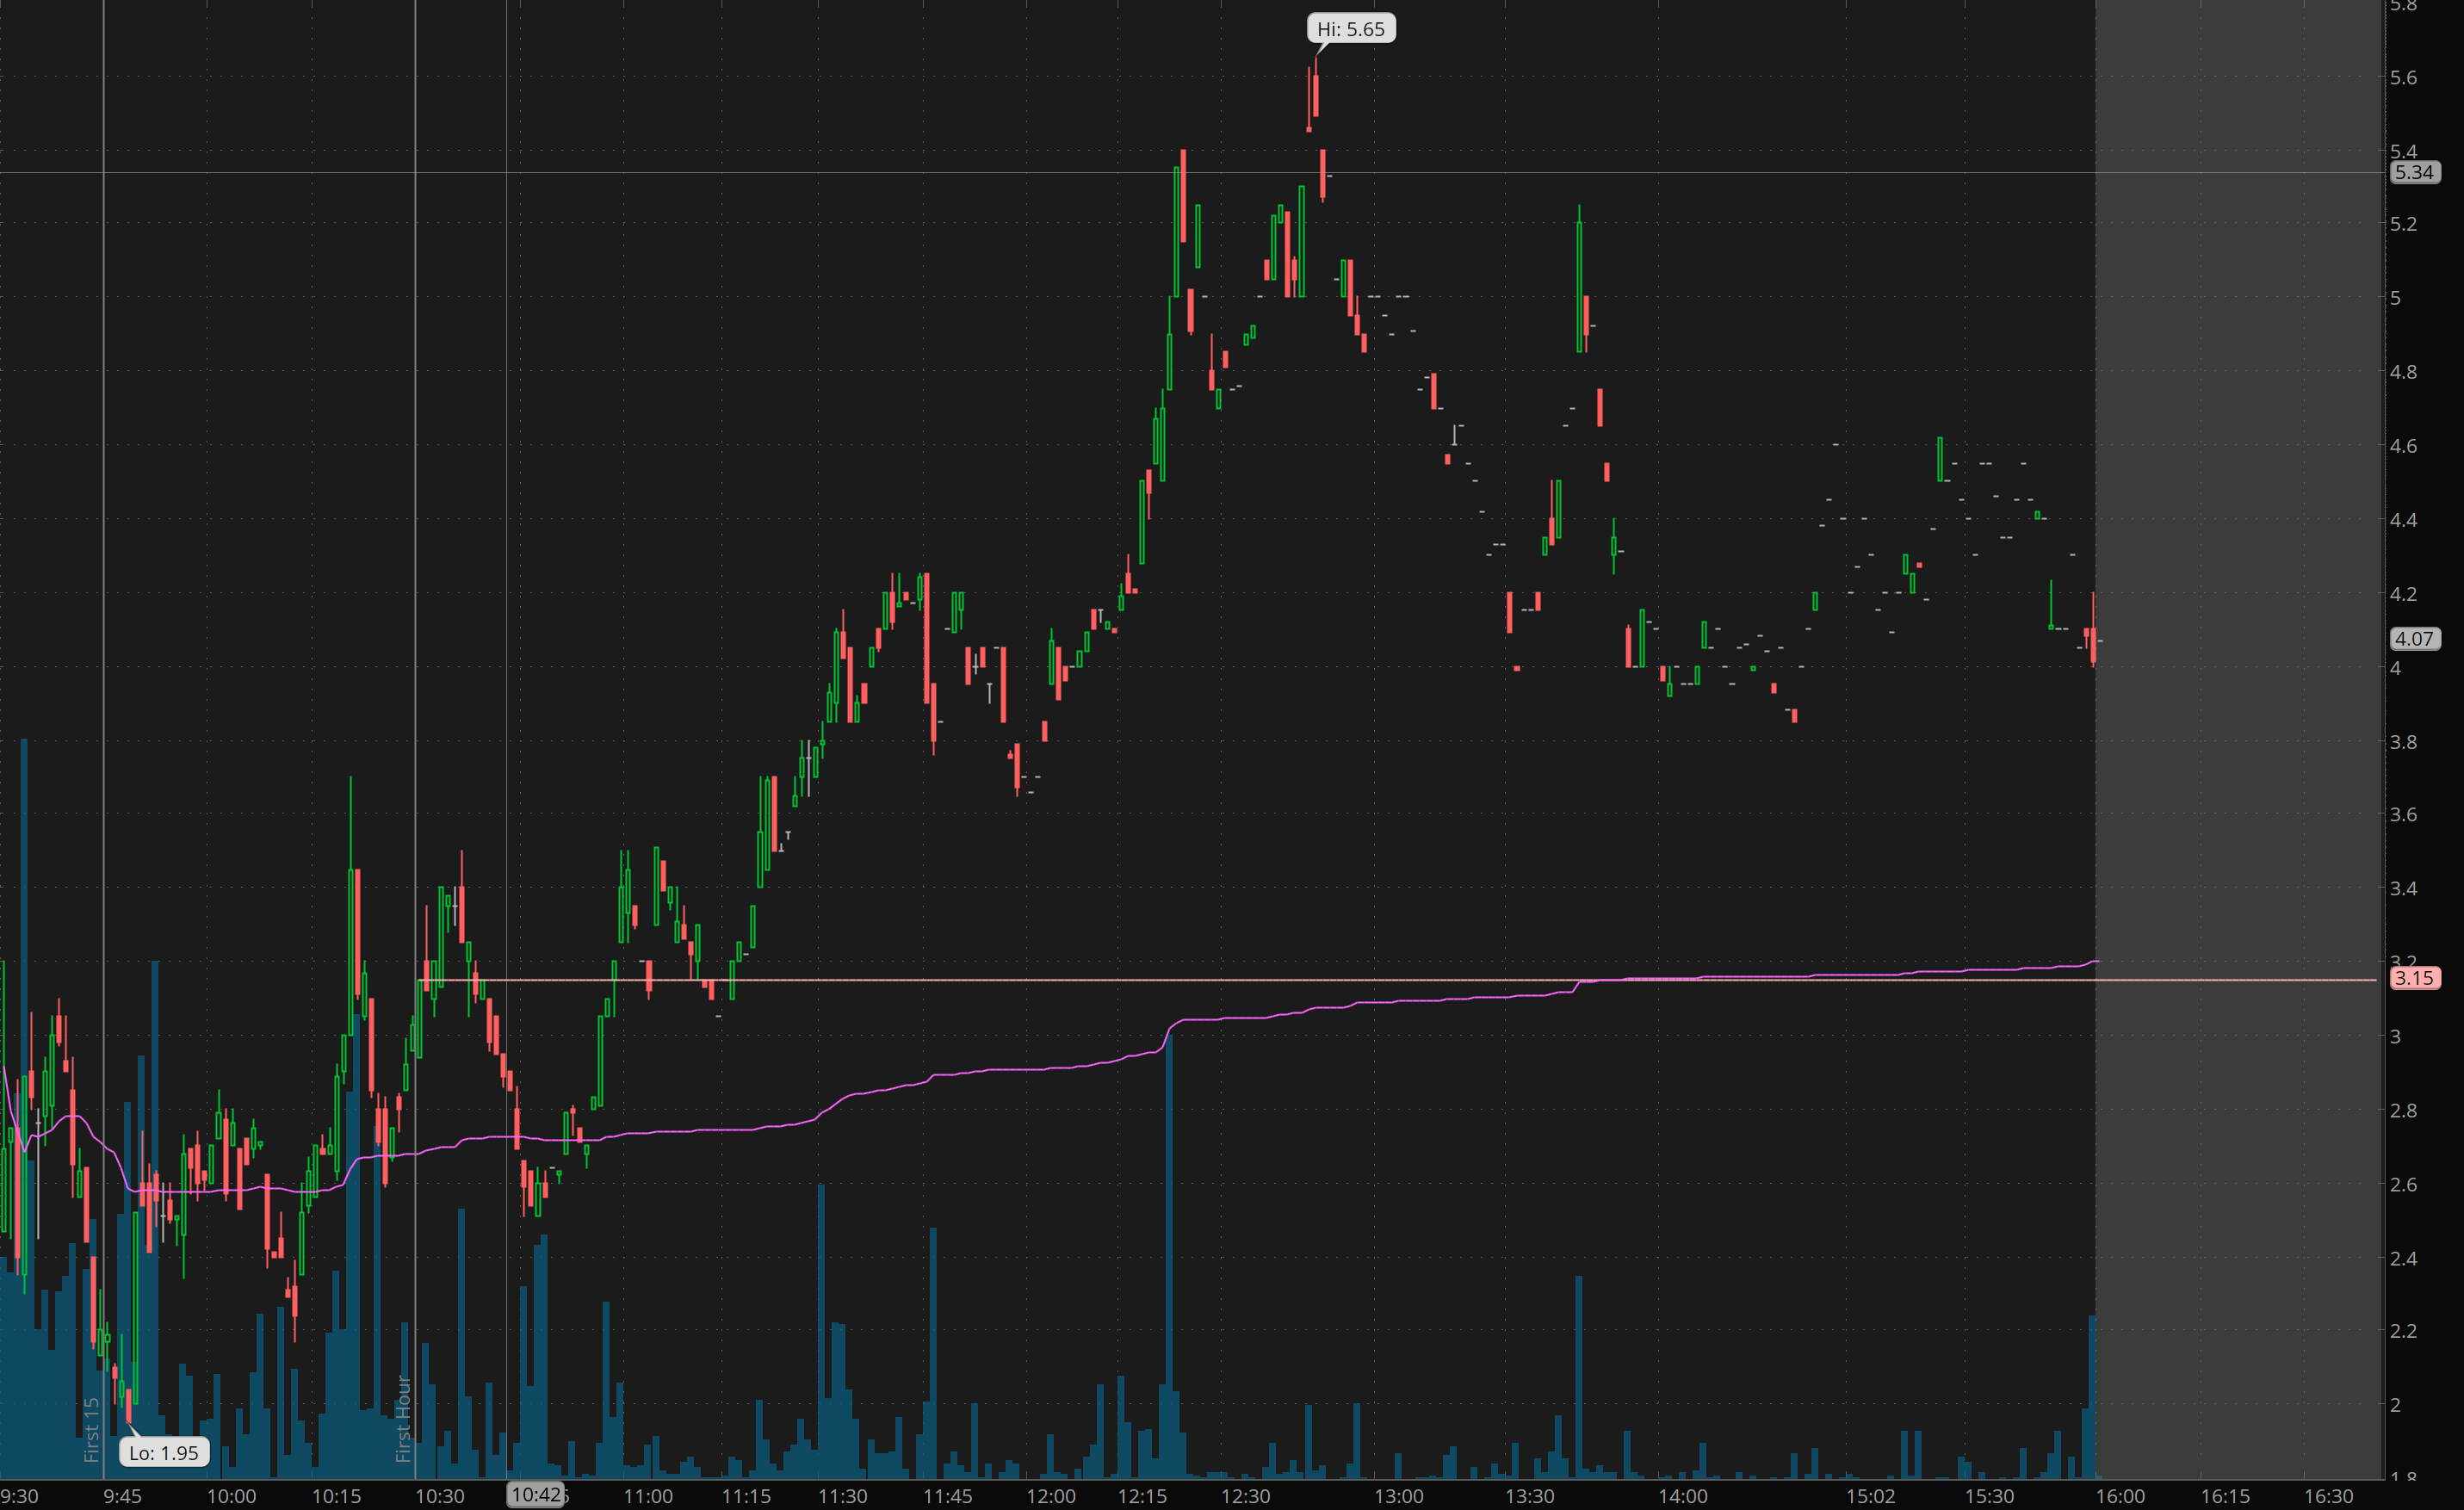Screen dimensions: 2464x1510
Task: Click the 10:42 crosshair time label
Action: (x=536, y=1494)
